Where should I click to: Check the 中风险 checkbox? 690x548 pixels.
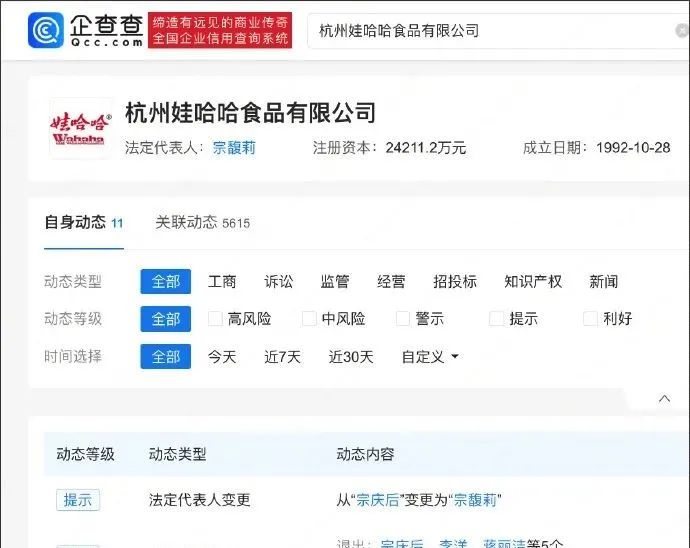pyautogui.click(x=309, y=318)
